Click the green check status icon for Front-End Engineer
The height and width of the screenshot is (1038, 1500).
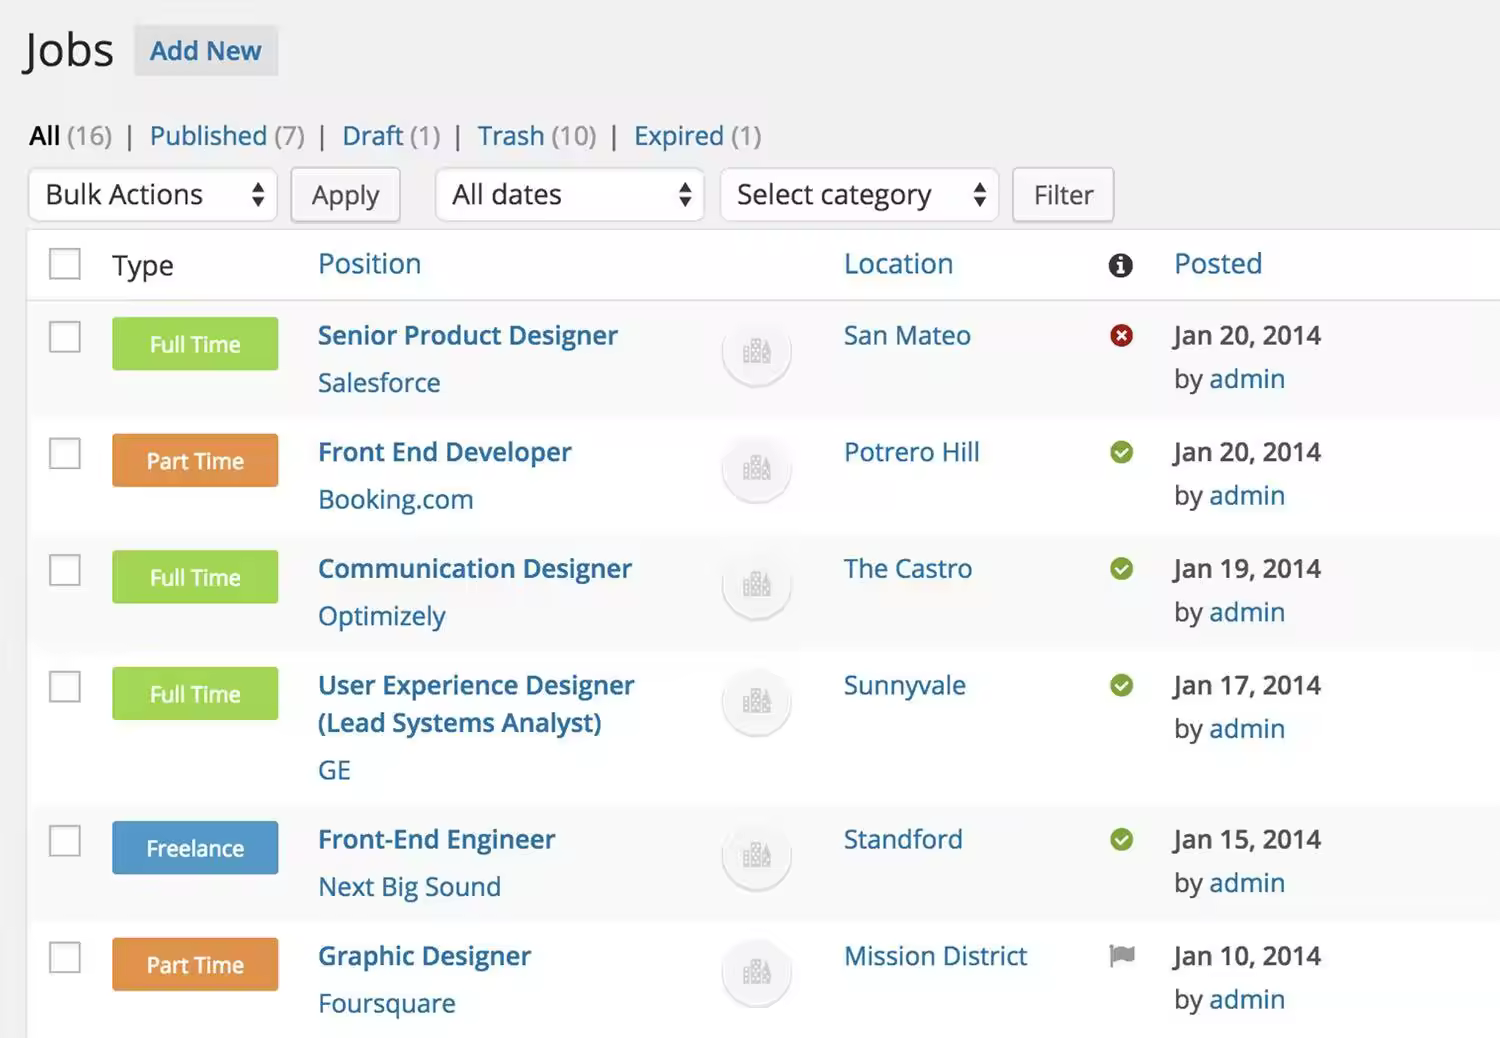coord(1121,840)
